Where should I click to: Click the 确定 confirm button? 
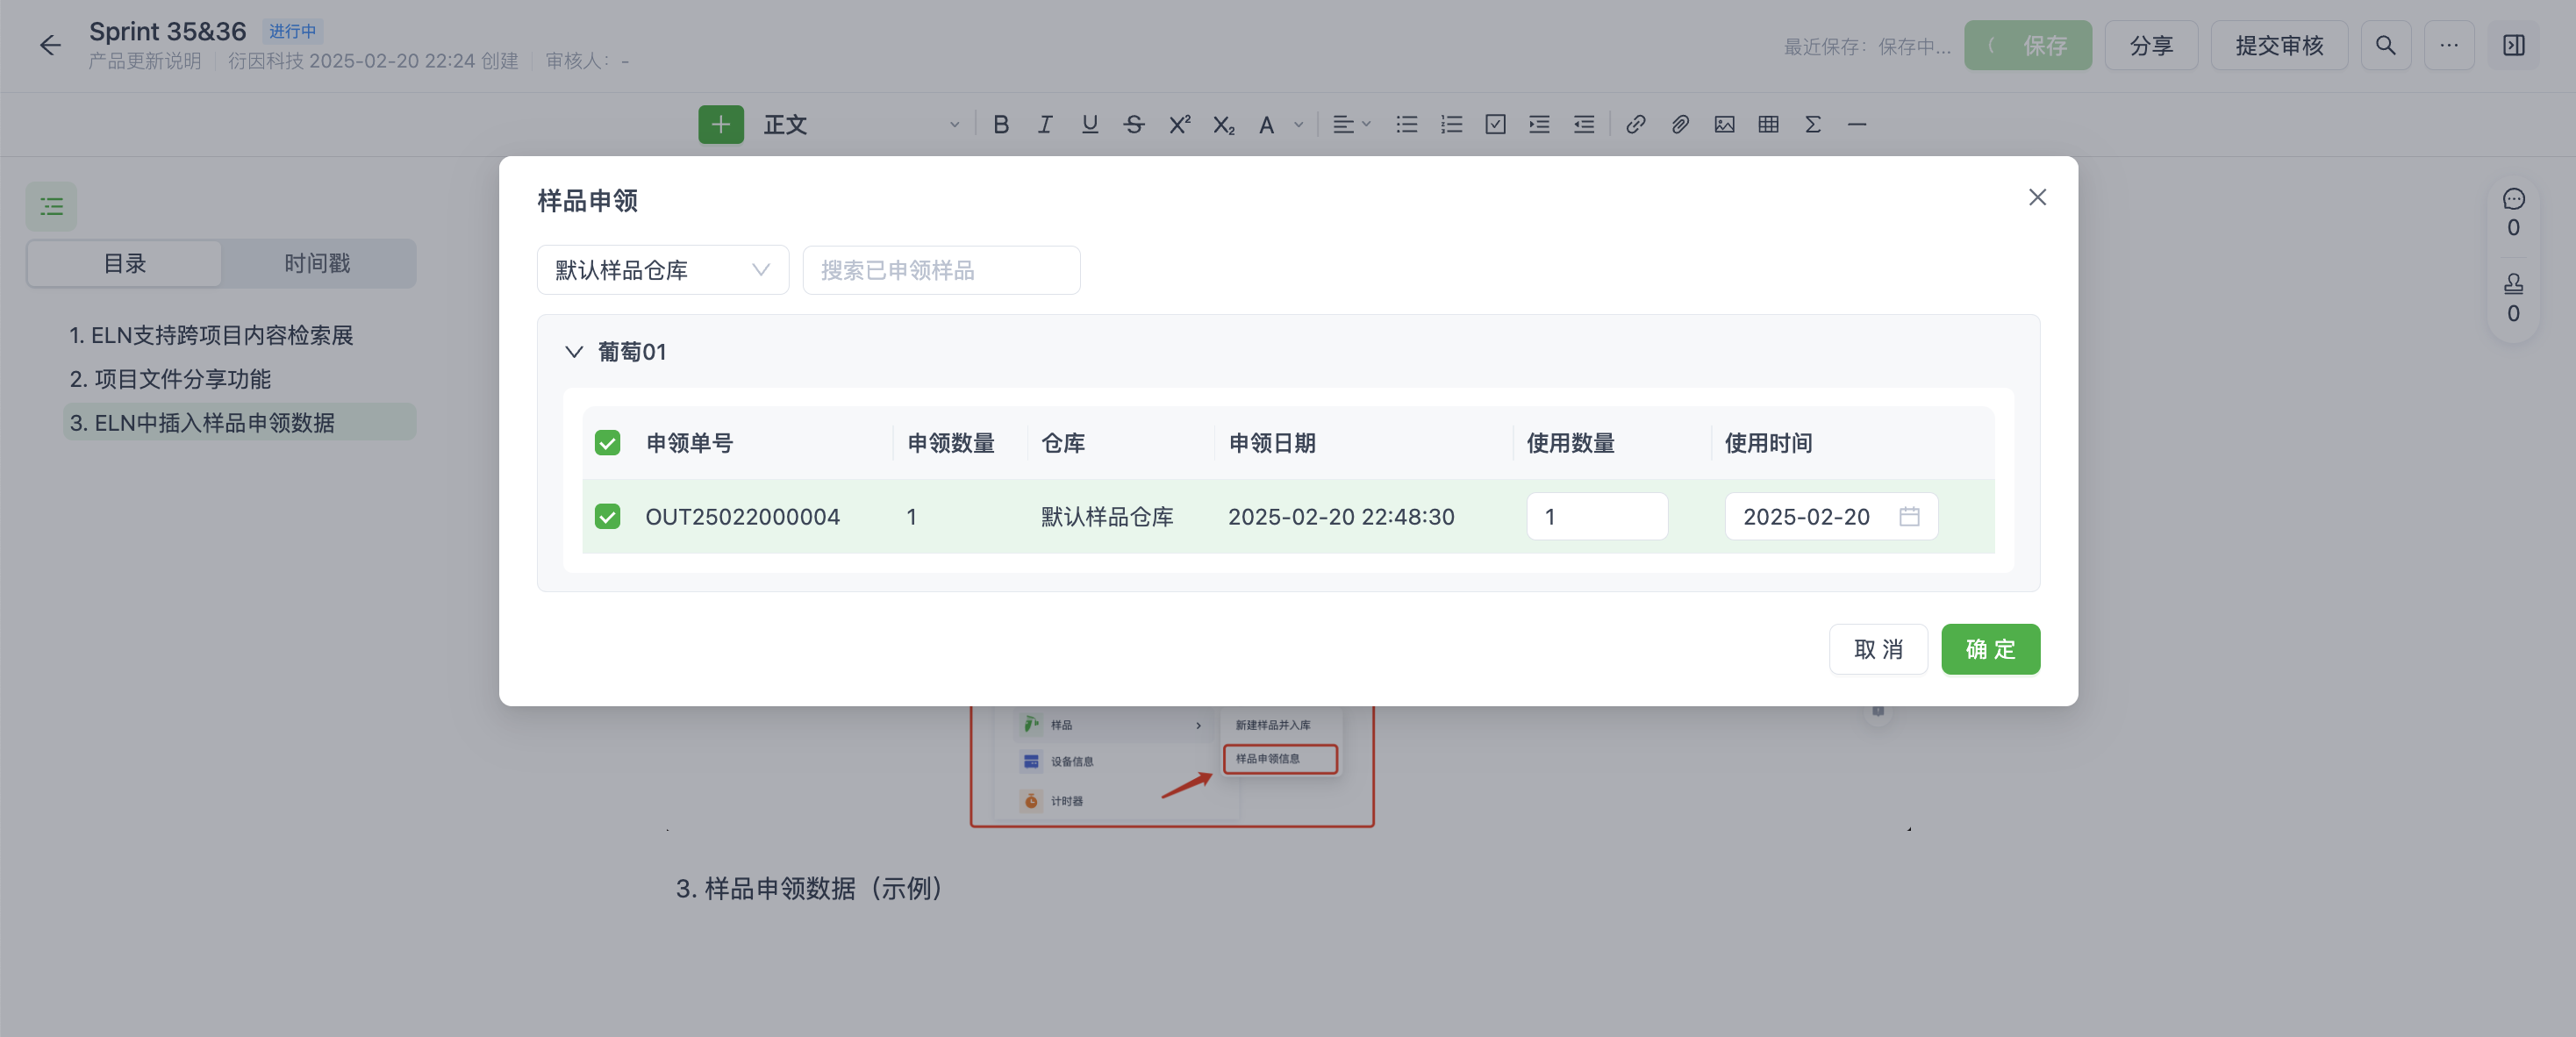1989,649
